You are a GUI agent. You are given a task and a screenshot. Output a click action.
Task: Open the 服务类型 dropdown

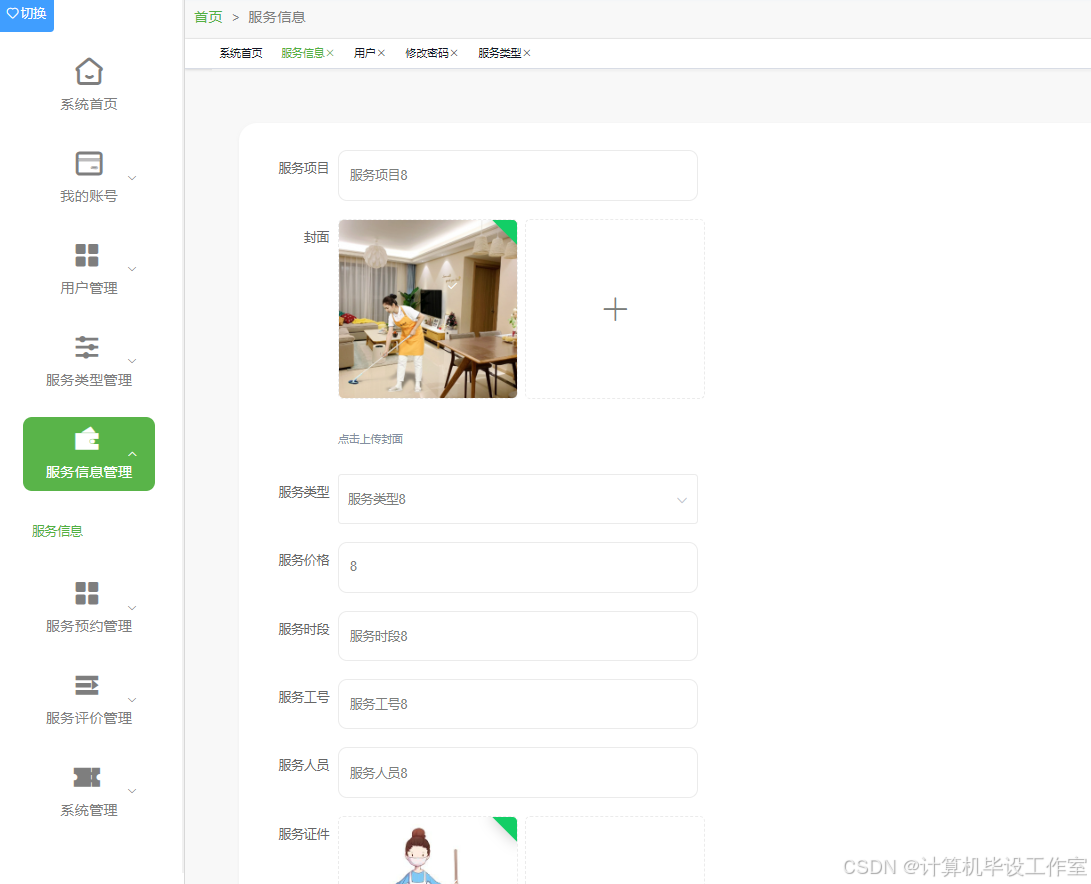518,499
